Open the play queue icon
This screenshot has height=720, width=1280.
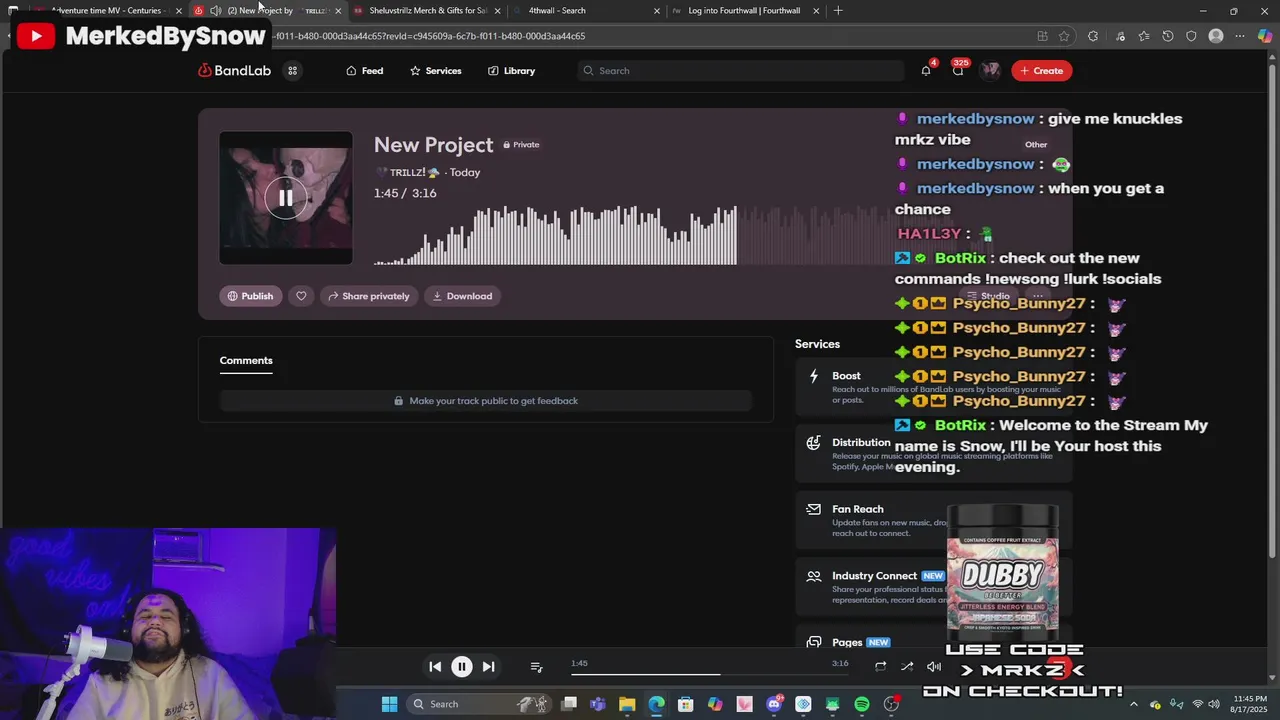(x=536, y=667)
